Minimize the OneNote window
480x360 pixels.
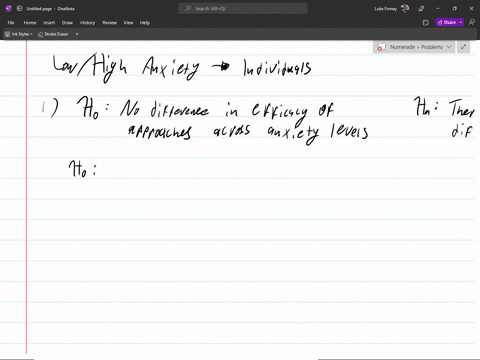coord(438,9)
